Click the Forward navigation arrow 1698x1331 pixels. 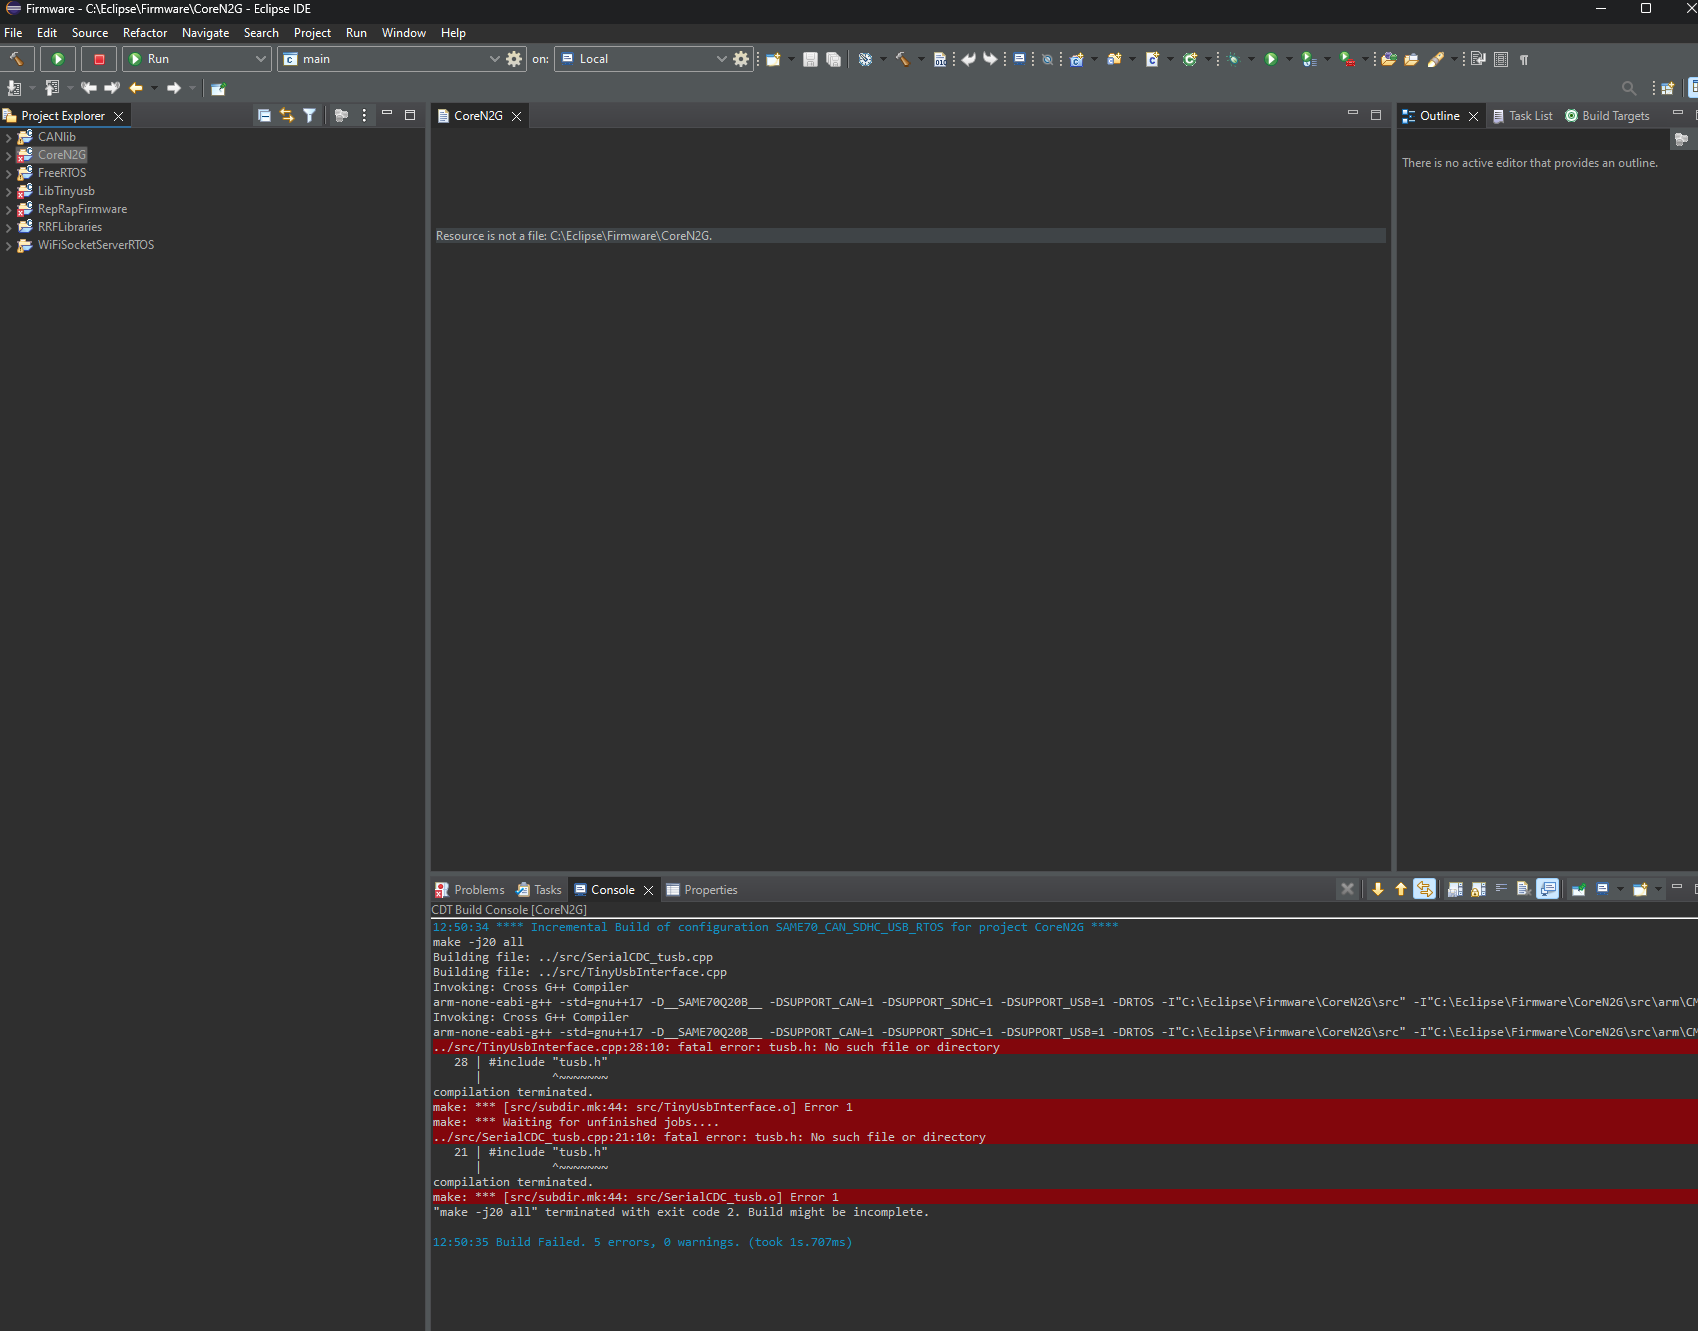(174, 88)
